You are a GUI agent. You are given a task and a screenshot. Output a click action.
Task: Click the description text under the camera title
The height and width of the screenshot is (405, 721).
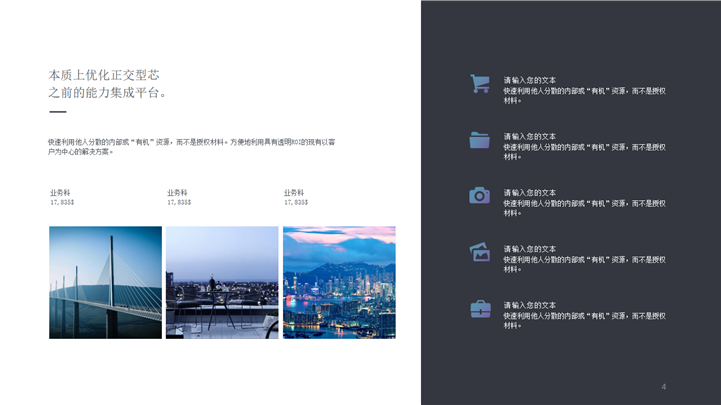[584, 208]
